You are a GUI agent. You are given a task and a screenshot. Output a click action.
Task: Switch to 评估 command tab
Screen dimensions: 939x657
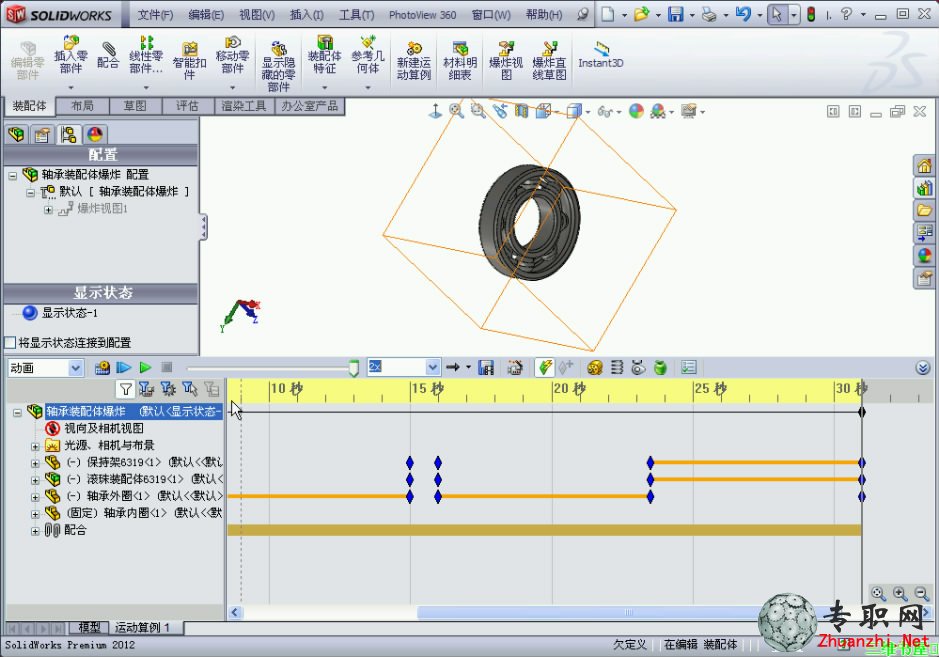(187, 106)
